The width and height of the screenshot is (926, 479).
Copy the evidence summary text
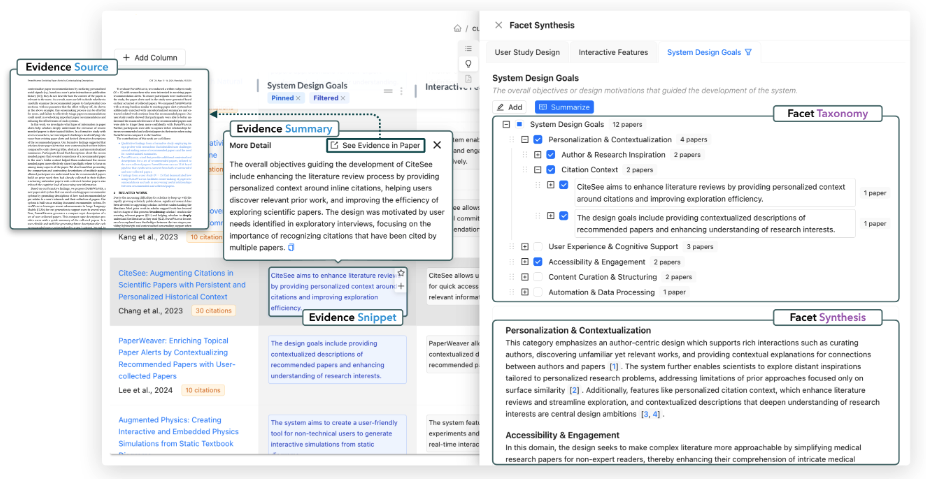290,248
